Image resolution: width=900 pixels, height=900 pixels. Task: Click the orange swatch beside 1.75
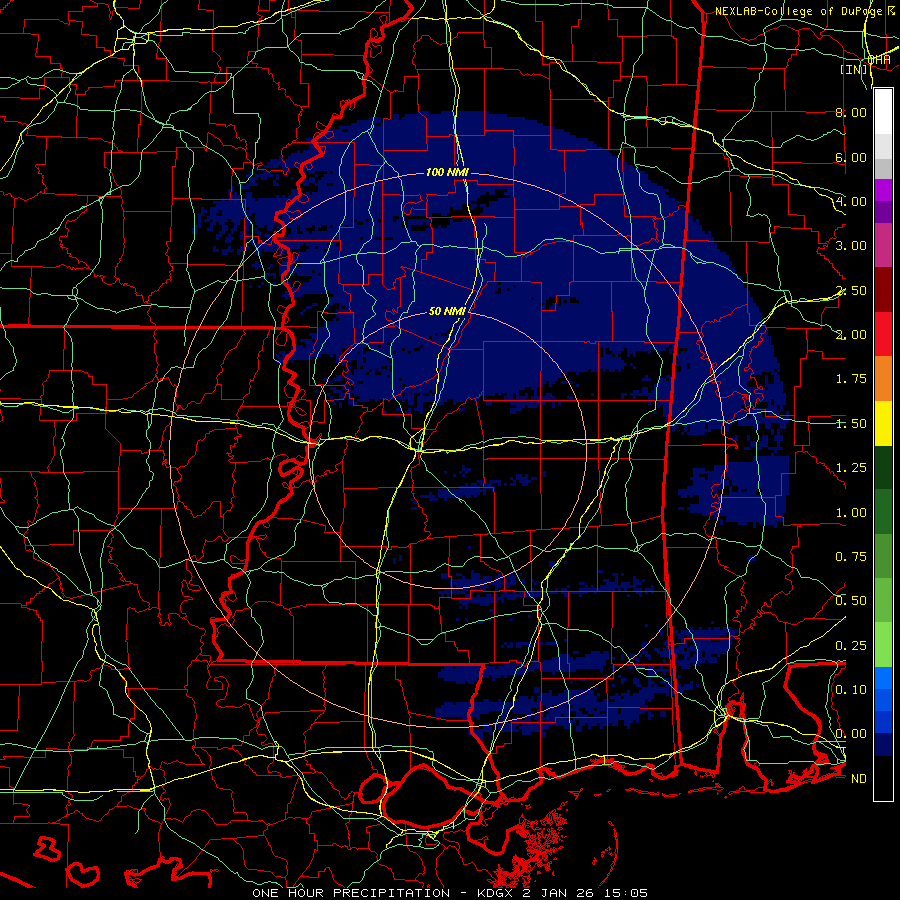(883, 379)
